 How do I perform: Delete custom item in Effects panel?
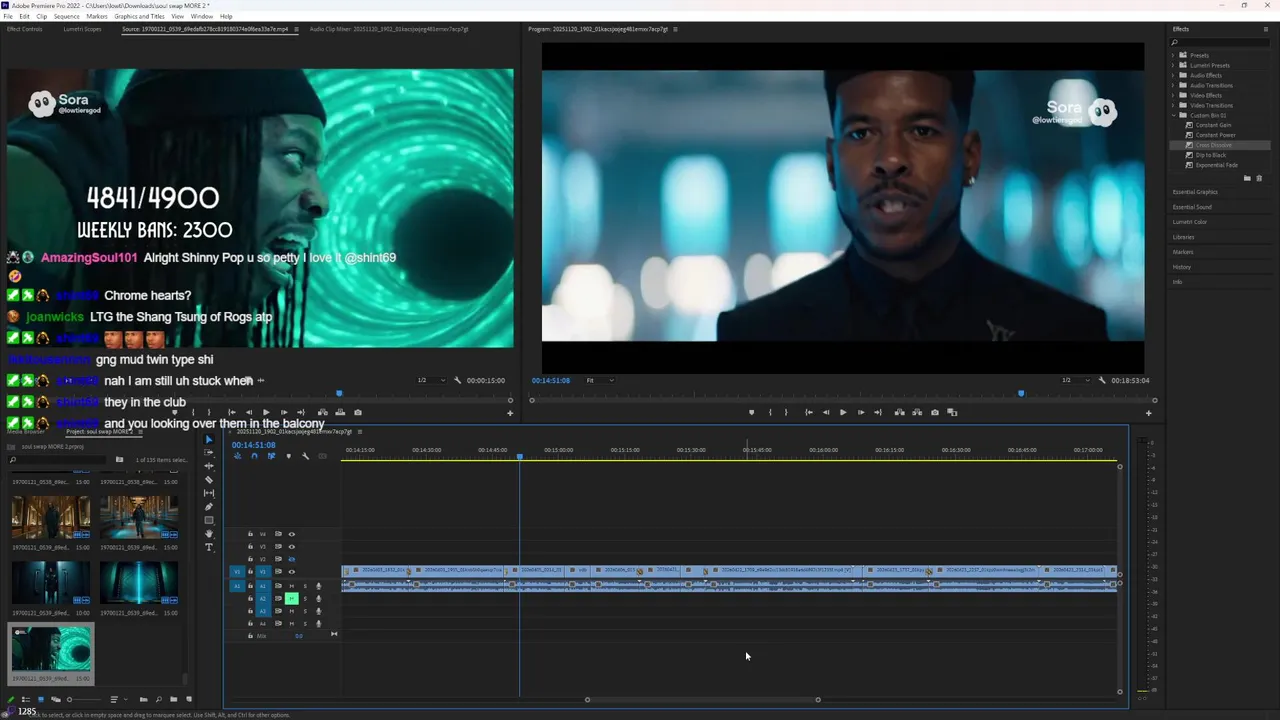coord(1259,178)
